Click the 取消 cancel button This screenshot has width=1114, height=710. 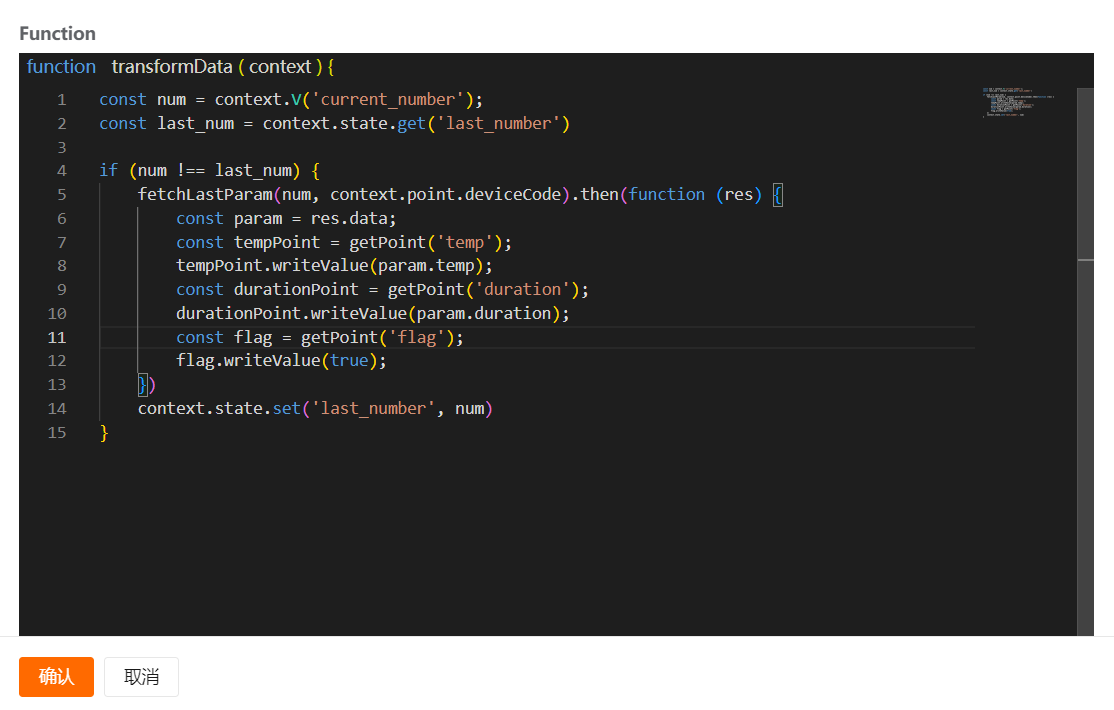point(141,677)
